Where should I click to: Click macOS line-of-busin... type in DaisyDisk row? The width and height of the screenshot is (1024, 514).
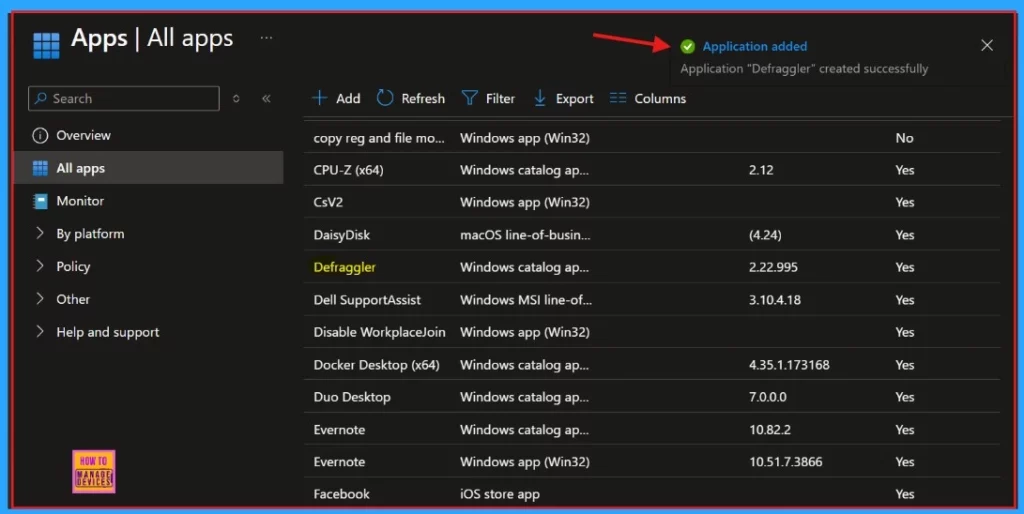tap(525, 235)
